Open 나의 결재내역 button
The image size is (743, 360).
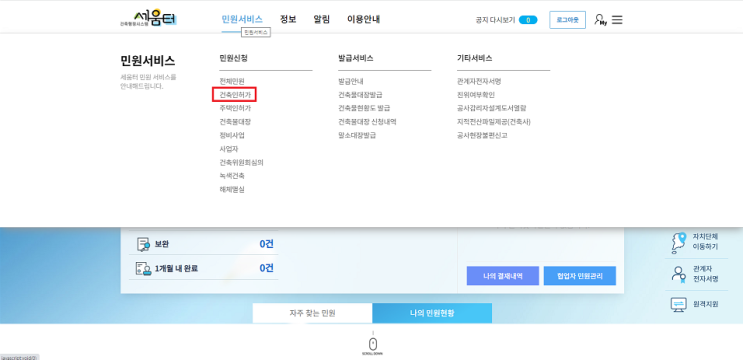tap(503, 276)
